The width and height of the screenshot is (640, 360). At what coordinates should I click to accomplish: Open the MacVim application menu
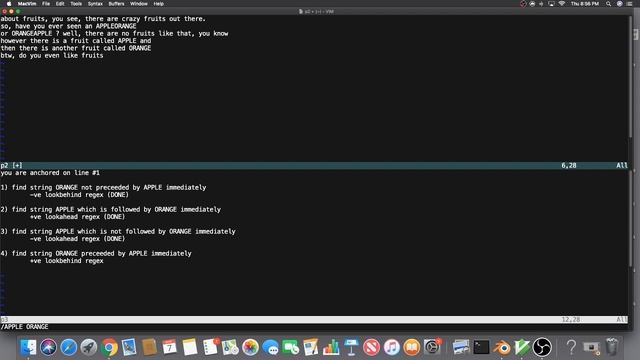[x=27, y=4]
